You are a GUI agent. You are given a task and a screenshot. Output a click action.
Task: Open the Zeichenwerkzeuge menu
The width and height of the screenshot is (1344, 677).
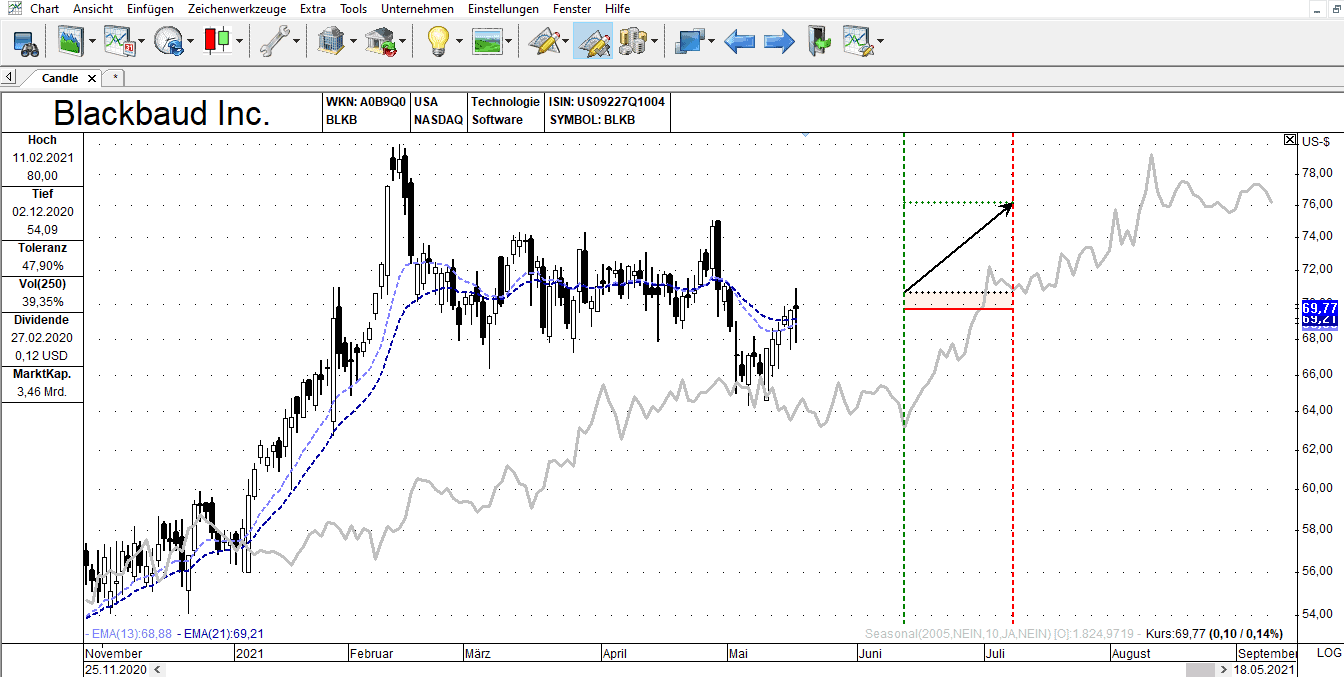coord(237,9)
